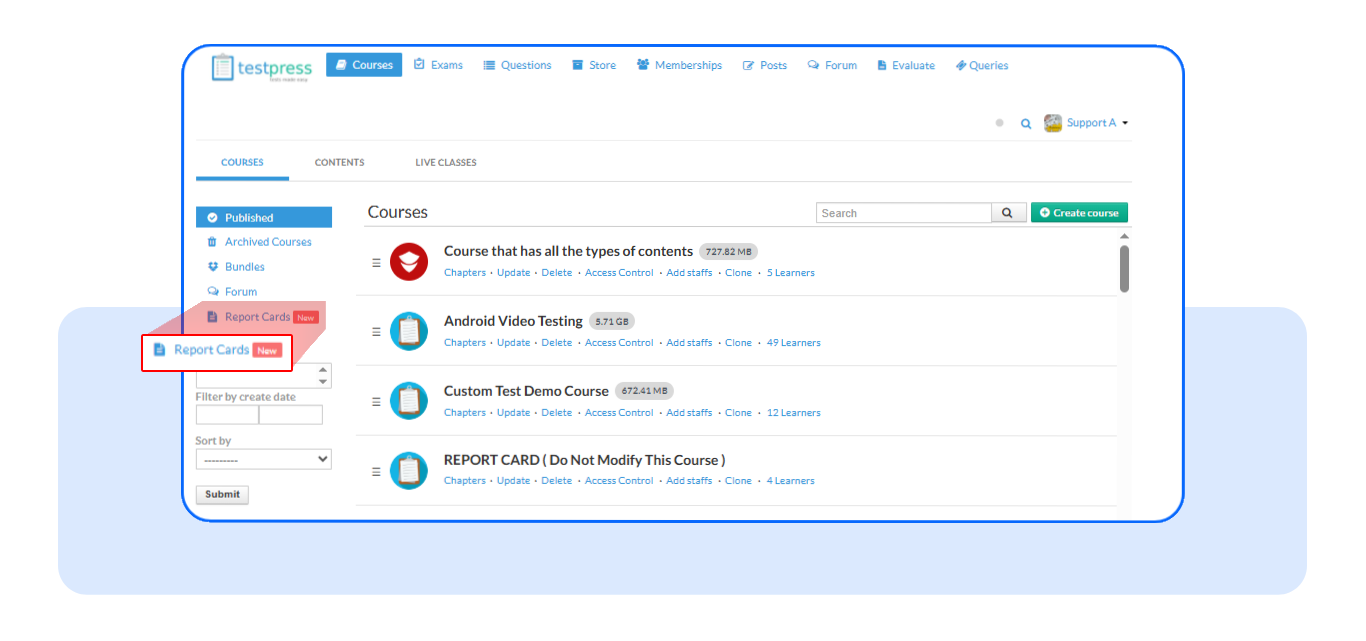
Task: Click the search button next to Search field
Action: pos(1008,213)
